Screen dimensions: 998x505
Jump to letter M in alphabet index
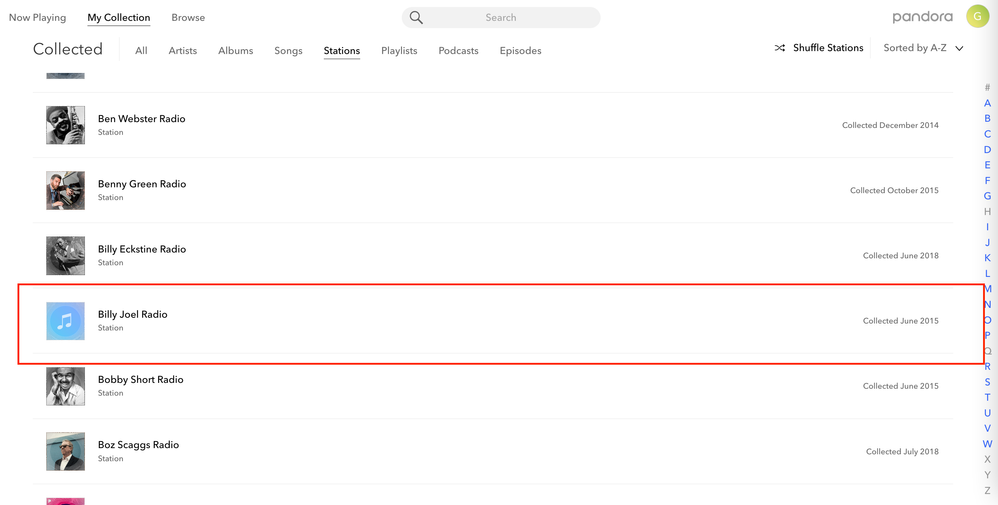click(x=988, y=289)
